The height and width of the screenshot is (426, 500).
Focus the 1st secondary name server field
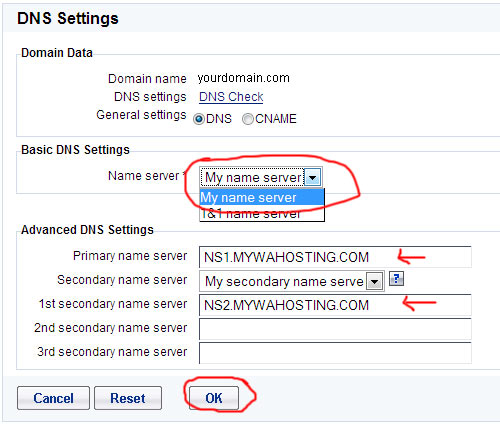point(335,305)
